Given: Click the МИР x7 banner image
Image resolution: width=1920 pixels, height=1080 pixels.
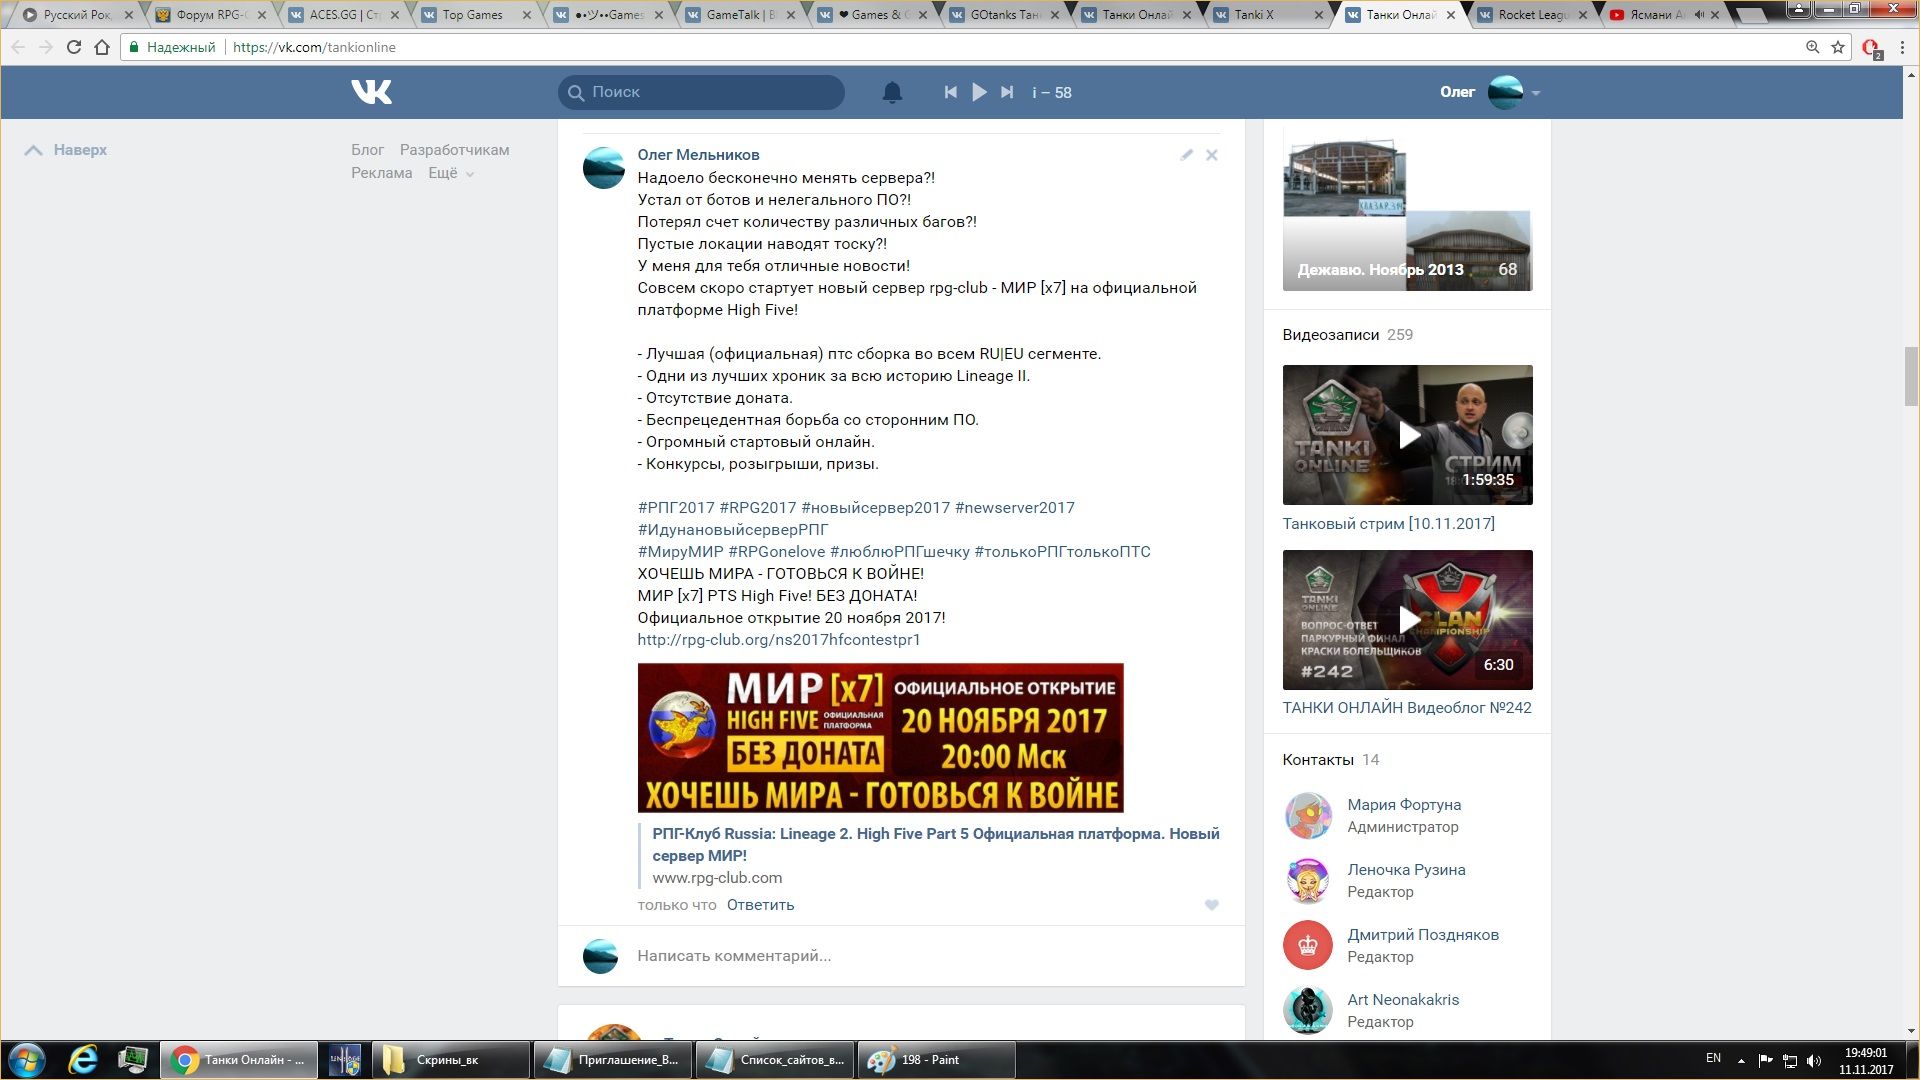Looking at the screenshot, I should (880, 738).
